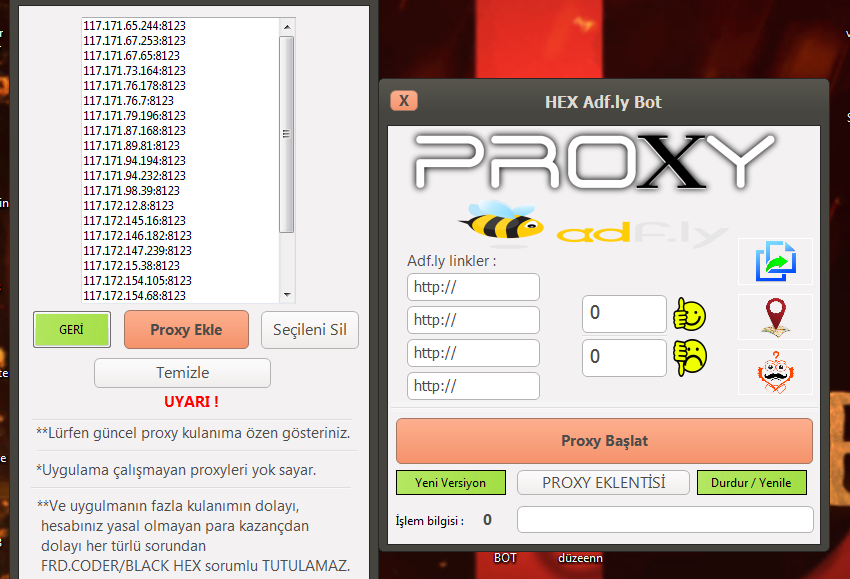Close the HEX Adf.ly Bot window
The height and width of the screenshot is (579, 850).
(x=403, y=101)
